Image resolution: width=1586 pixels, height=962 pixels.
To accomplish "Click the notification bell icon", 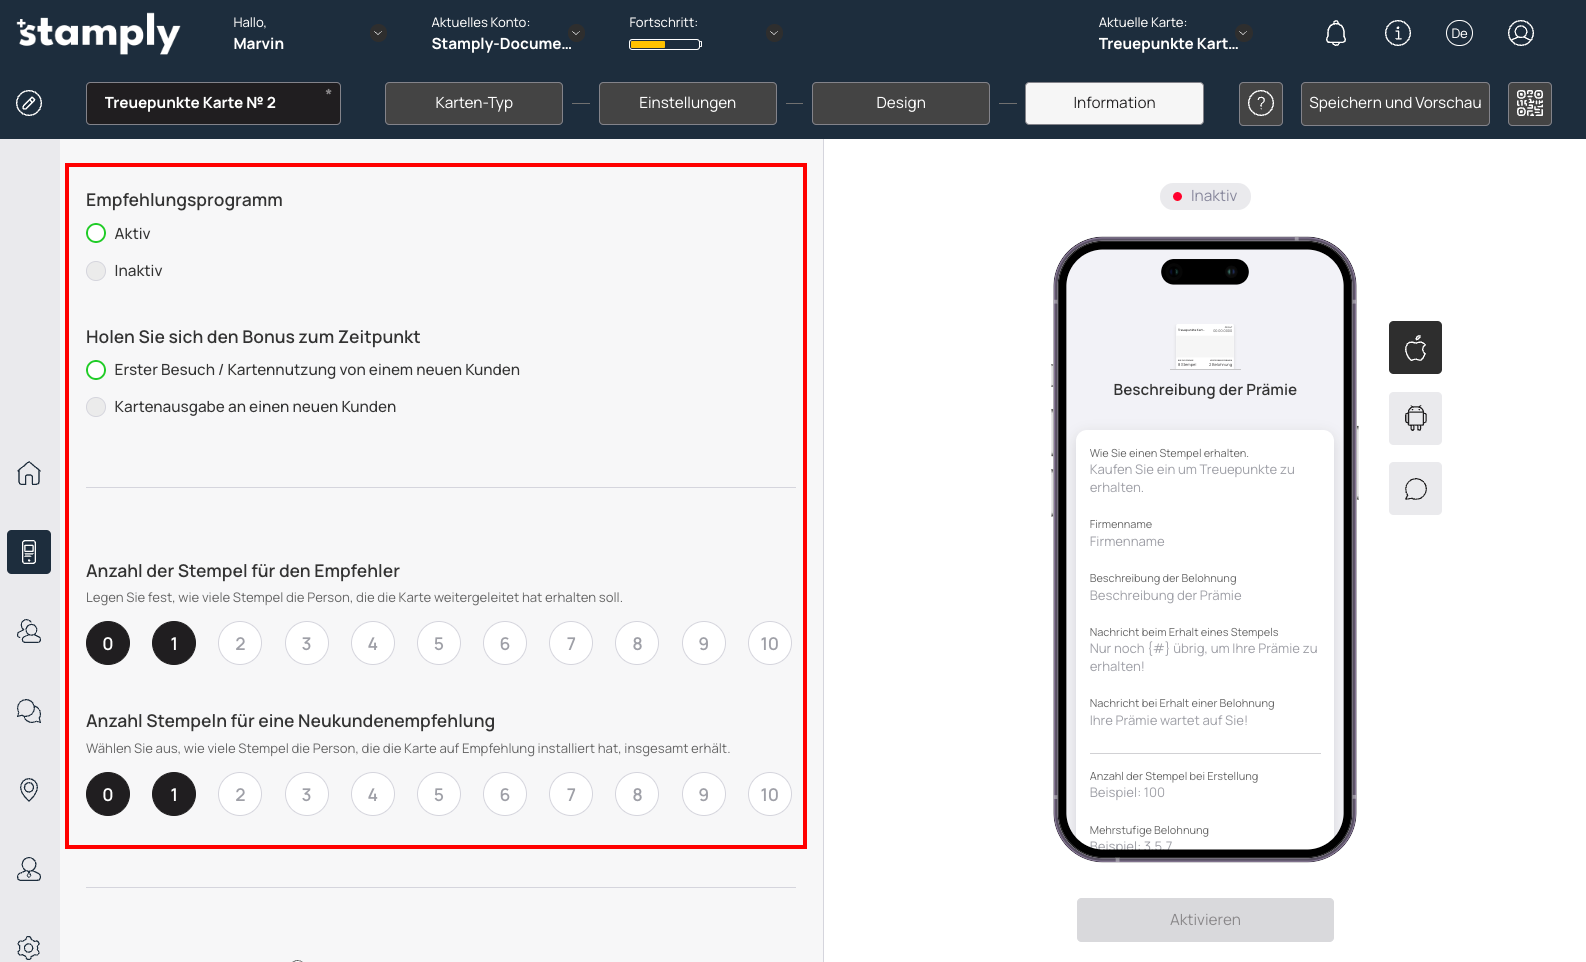I will point(1335,34).
